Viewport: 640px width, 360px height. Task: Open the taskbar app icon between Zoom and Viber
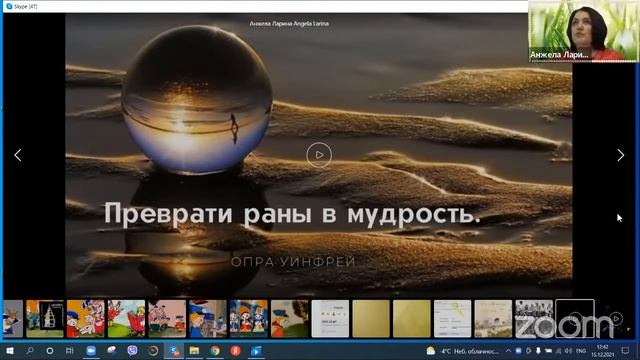click(111, 351)
